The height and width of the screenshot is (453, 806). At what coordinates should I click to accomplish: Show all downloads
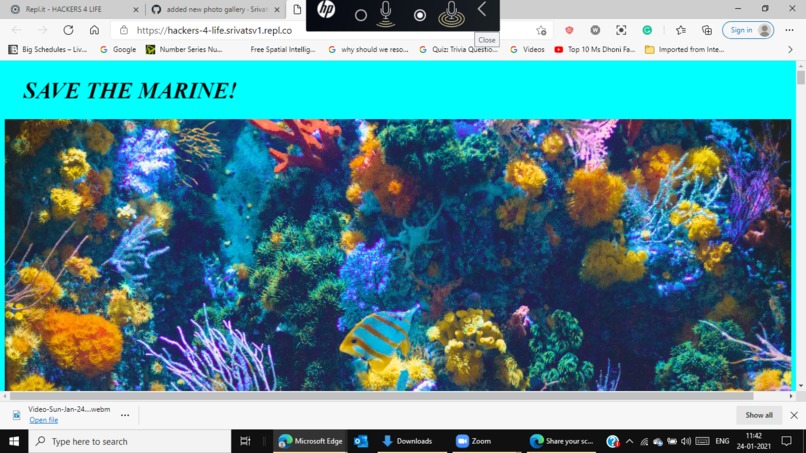tap(759, 415)
